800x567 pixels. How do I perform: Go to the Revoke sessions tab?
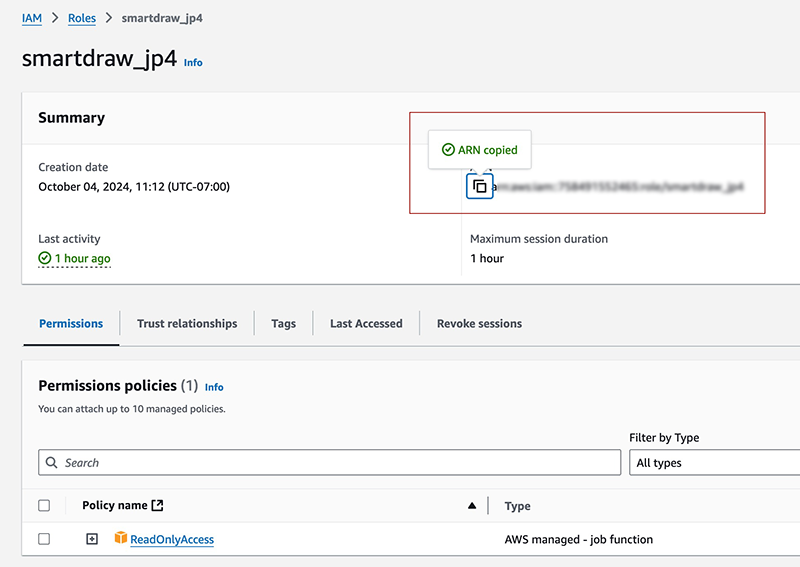coord(479,323)
